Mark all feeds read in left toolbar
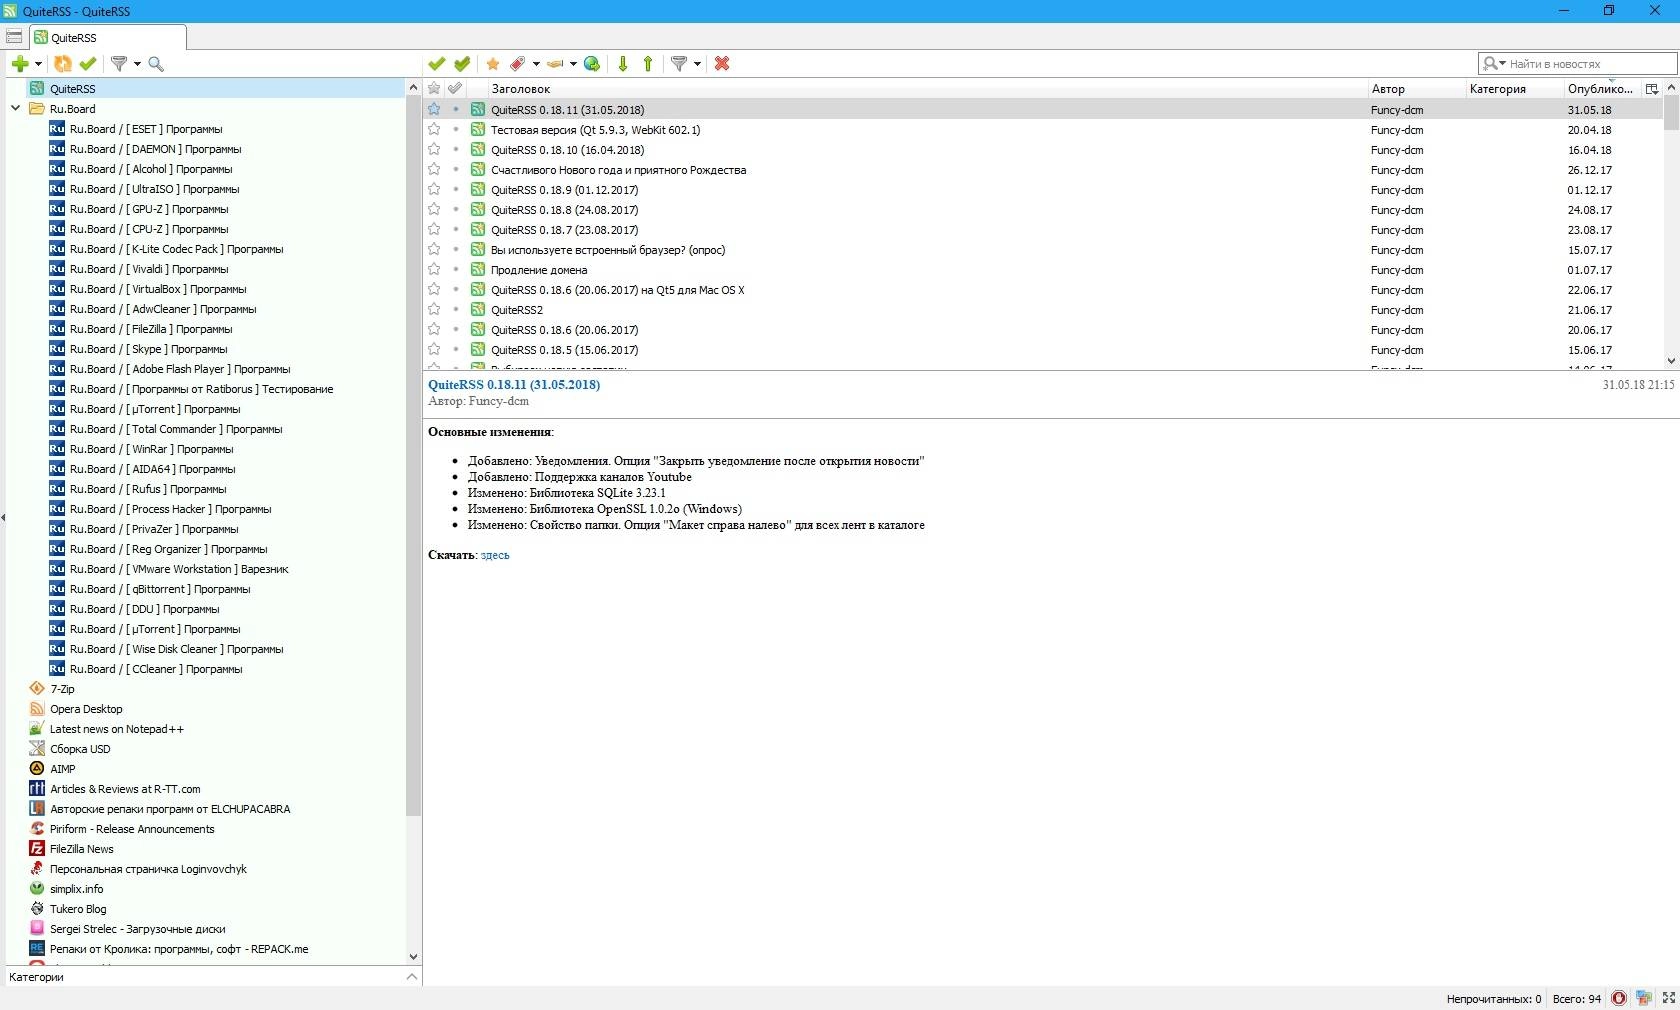The width and height of the screenshot is (1680, 1010). click(x=88, y=64)
